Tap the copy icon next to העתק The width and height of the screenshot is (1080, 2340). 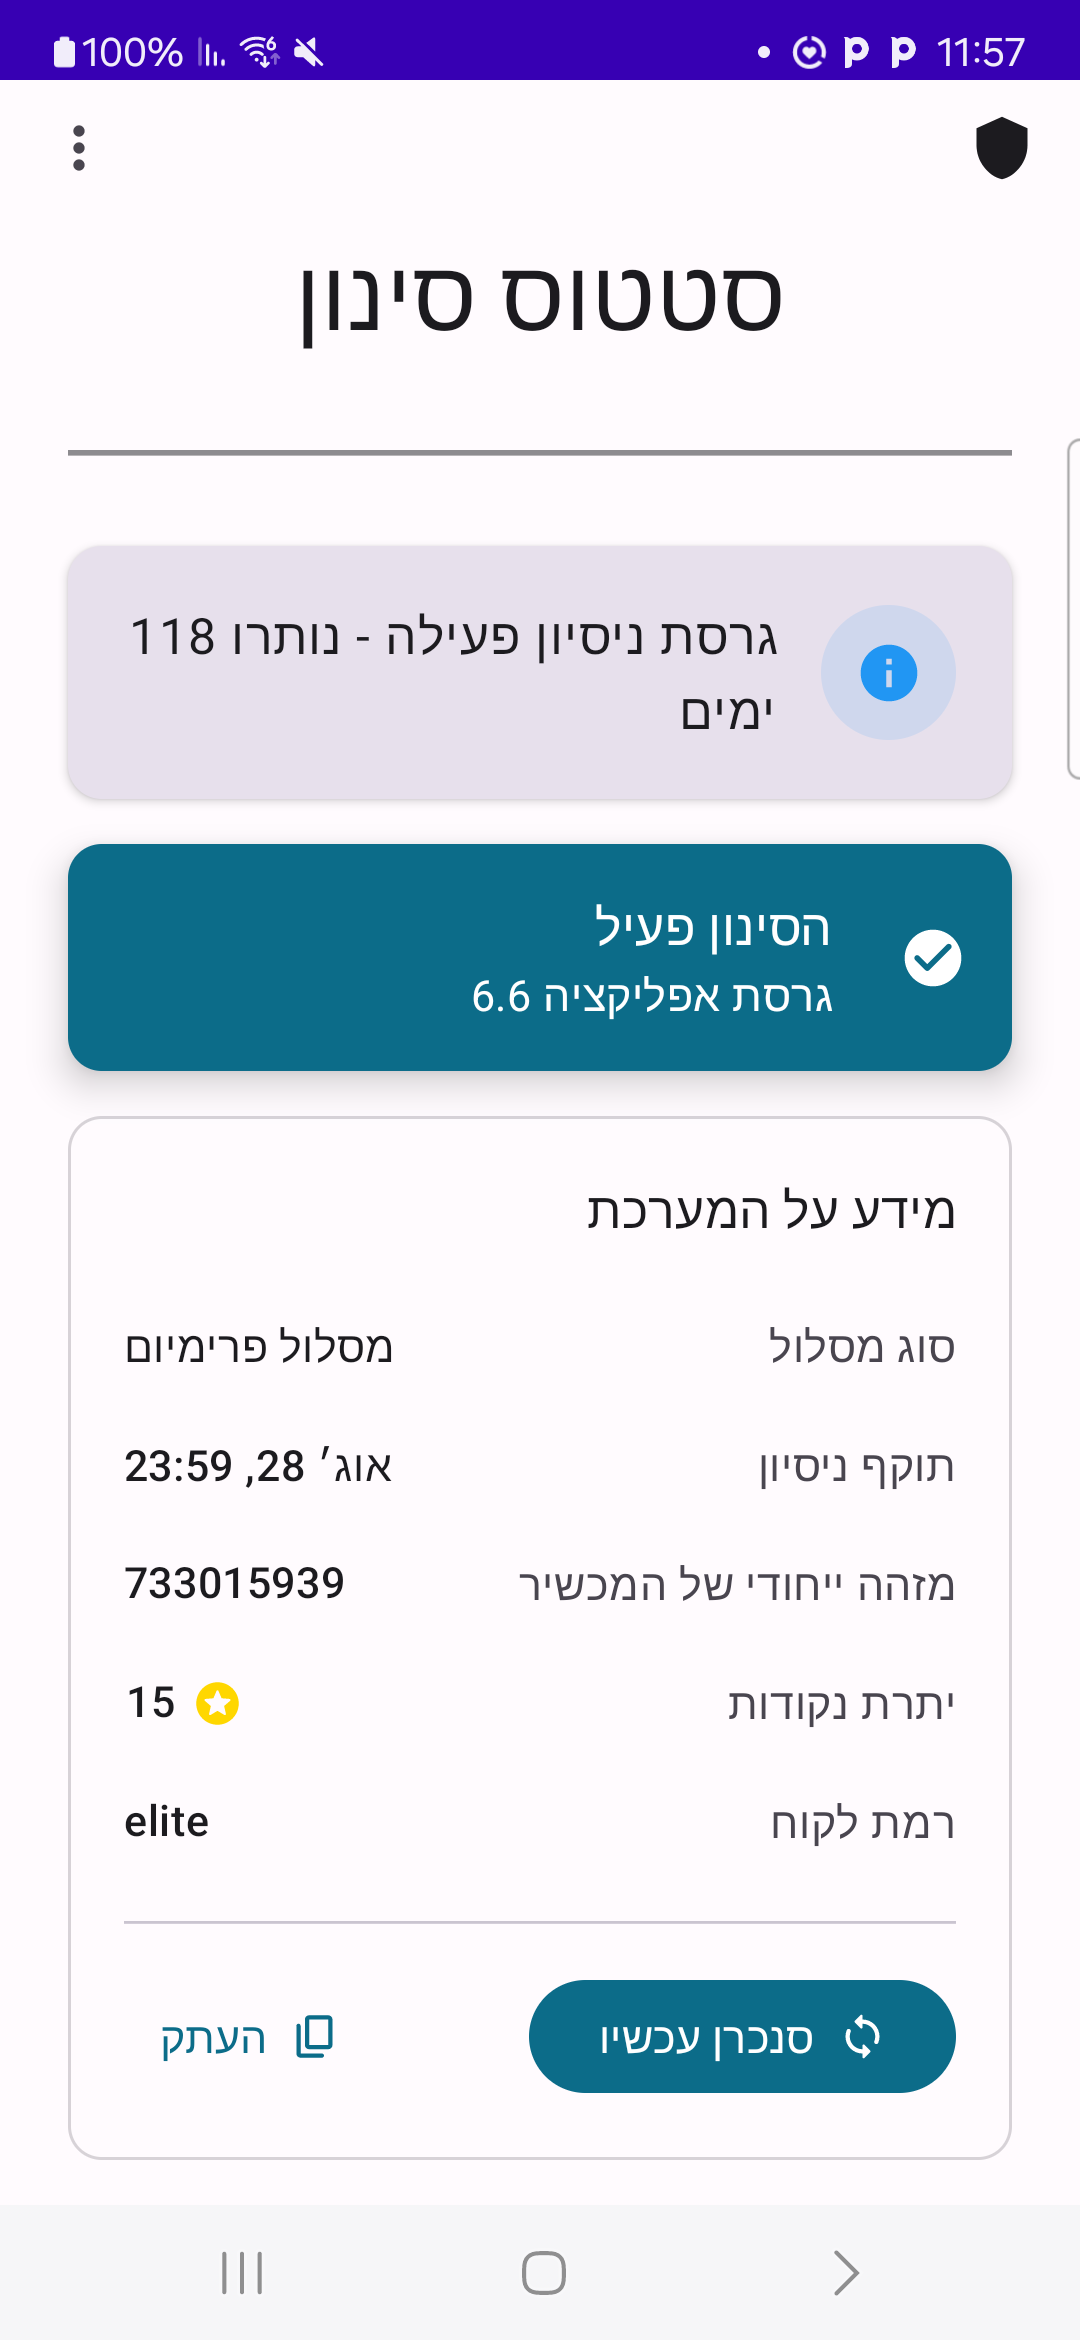pyautogui.click(x=315, y=2037)
